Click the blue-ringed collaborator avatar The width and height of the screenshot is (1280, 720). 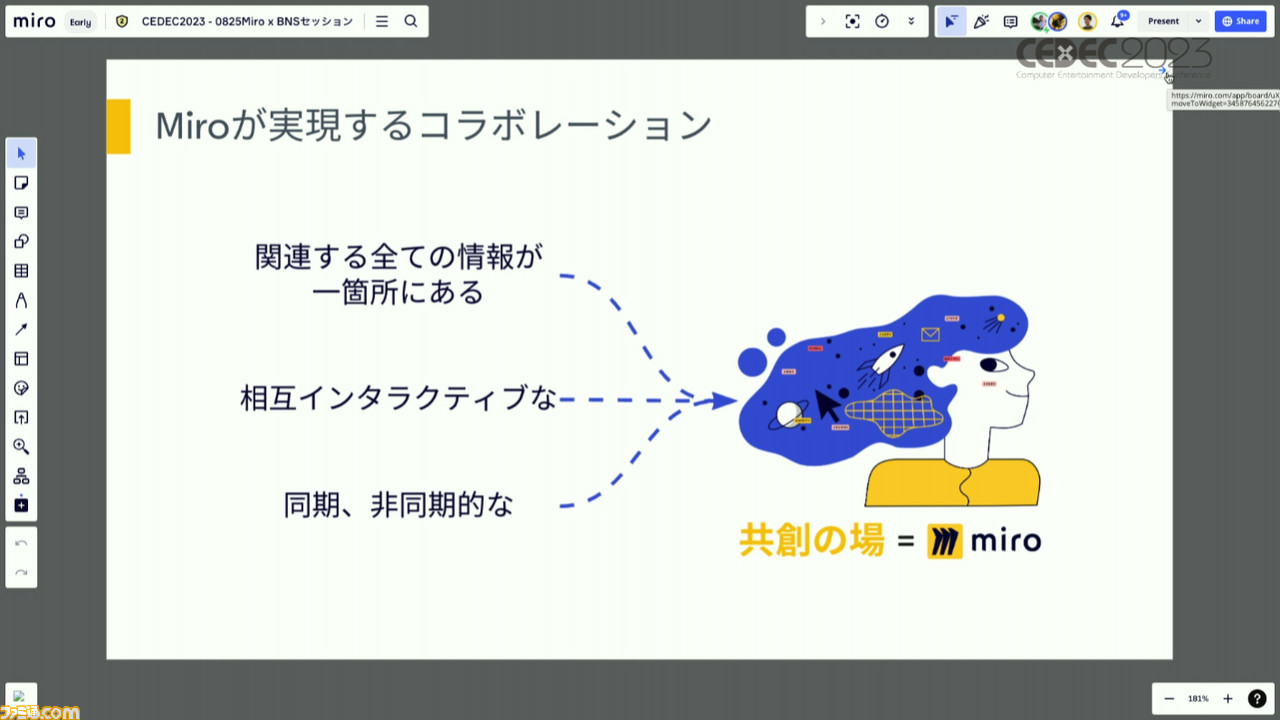[x=1057, y=22]
